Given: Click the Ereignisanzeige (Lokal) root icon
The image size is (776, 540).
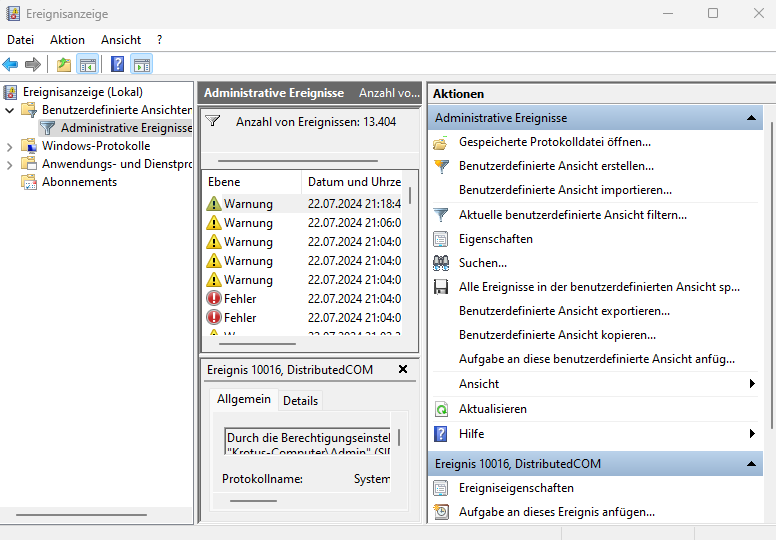Looking at the screenshot, I should (10, 92).
